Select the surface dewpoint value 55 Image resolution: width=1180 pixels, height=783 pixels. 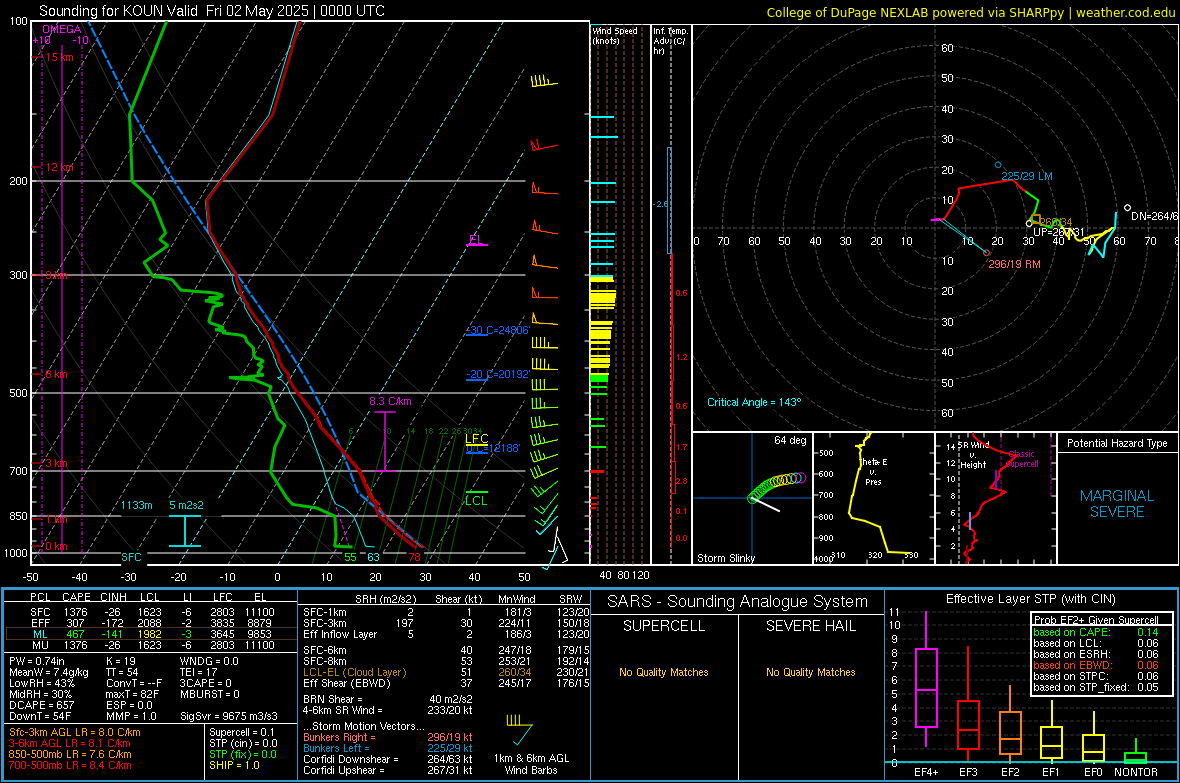tap(350, 557)
